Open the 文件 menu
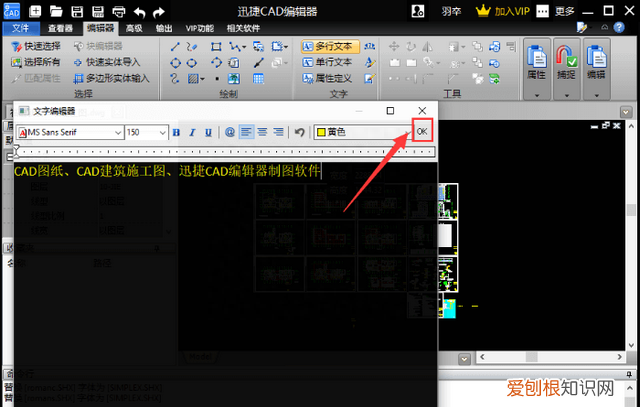The image size is (640, 407). click(x=21, y=28)
